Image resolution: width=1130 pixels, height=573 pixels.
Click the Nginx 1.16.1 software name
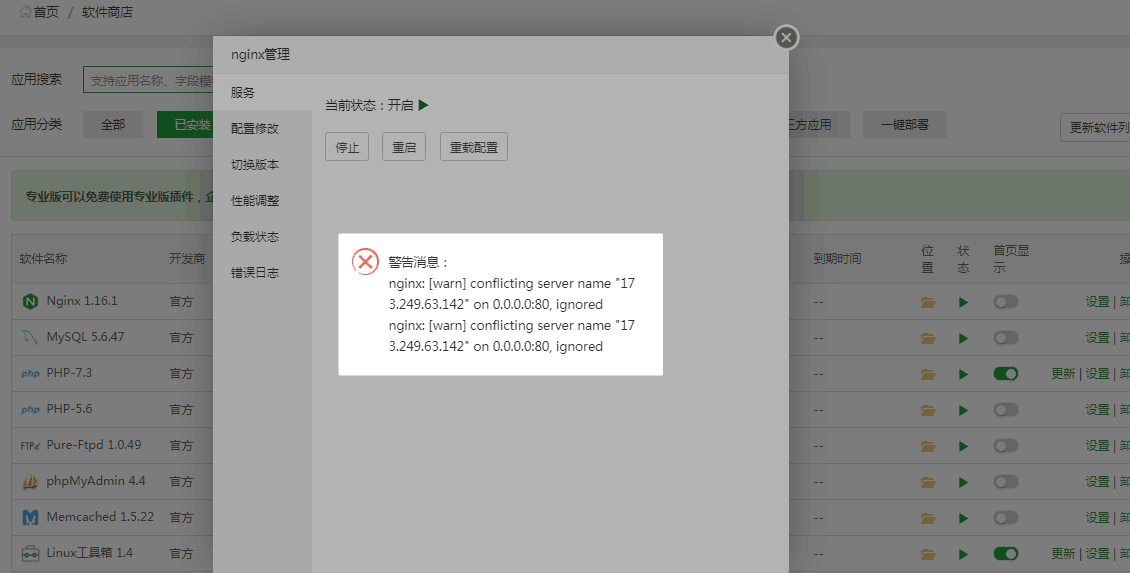pyautogui.click(x=82, y=301)
